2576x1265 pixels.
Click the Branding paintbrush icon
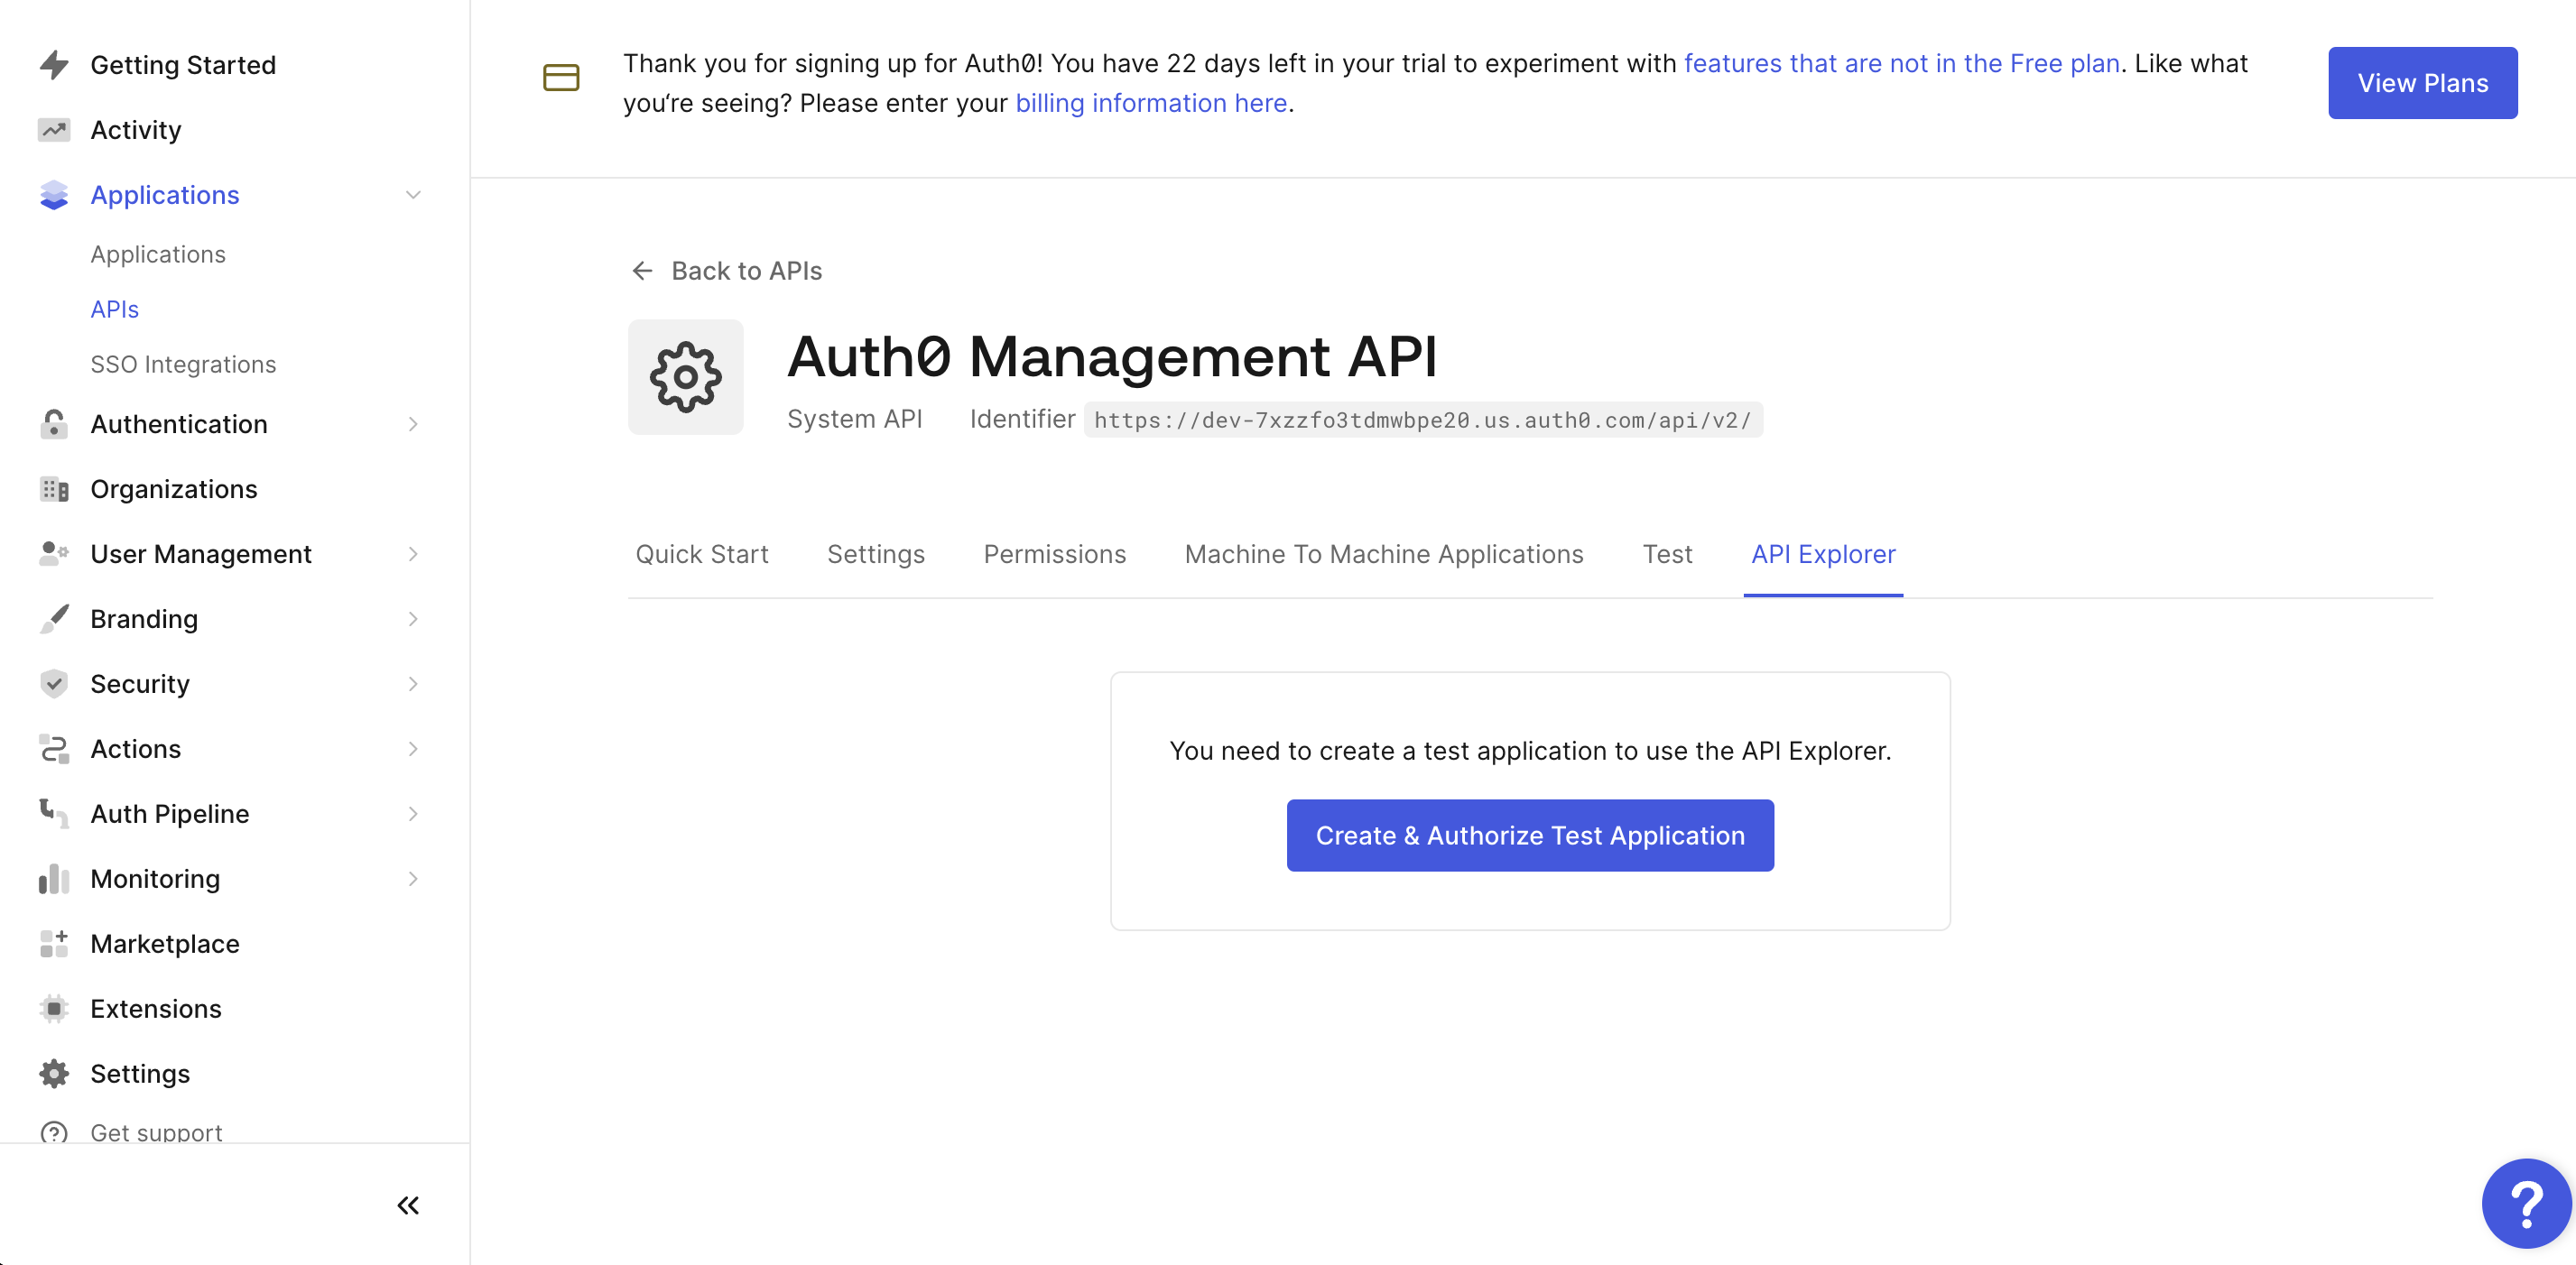click(x=54, y=618)
